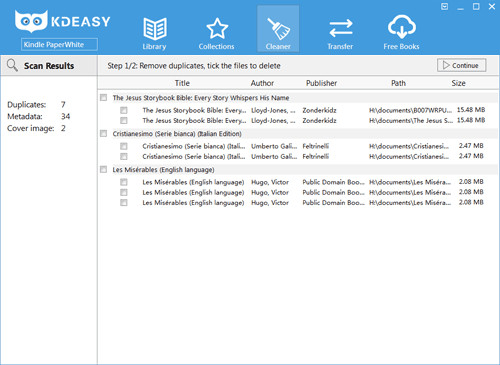
Task: Tick second Cristianesimo duplicate file checkbox
Action: point(124,156)
